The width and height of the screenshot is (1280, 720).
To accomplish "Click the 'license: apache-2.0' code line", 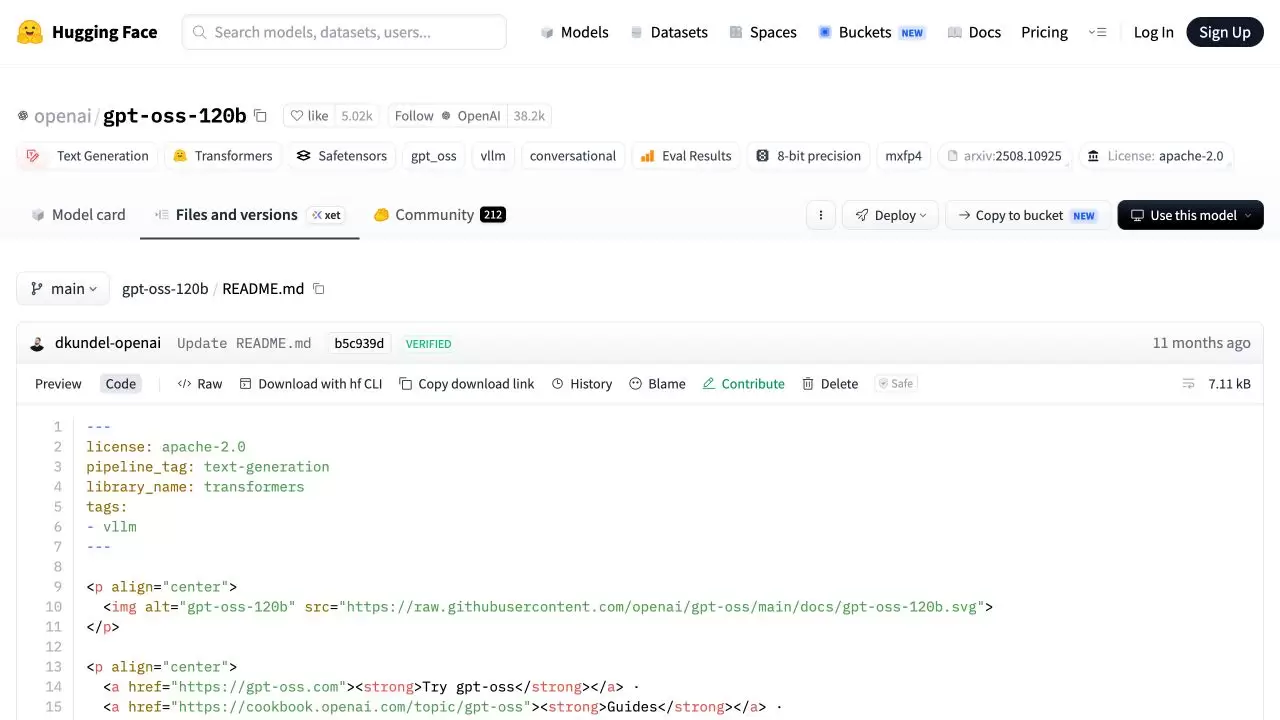I will 166,447.
